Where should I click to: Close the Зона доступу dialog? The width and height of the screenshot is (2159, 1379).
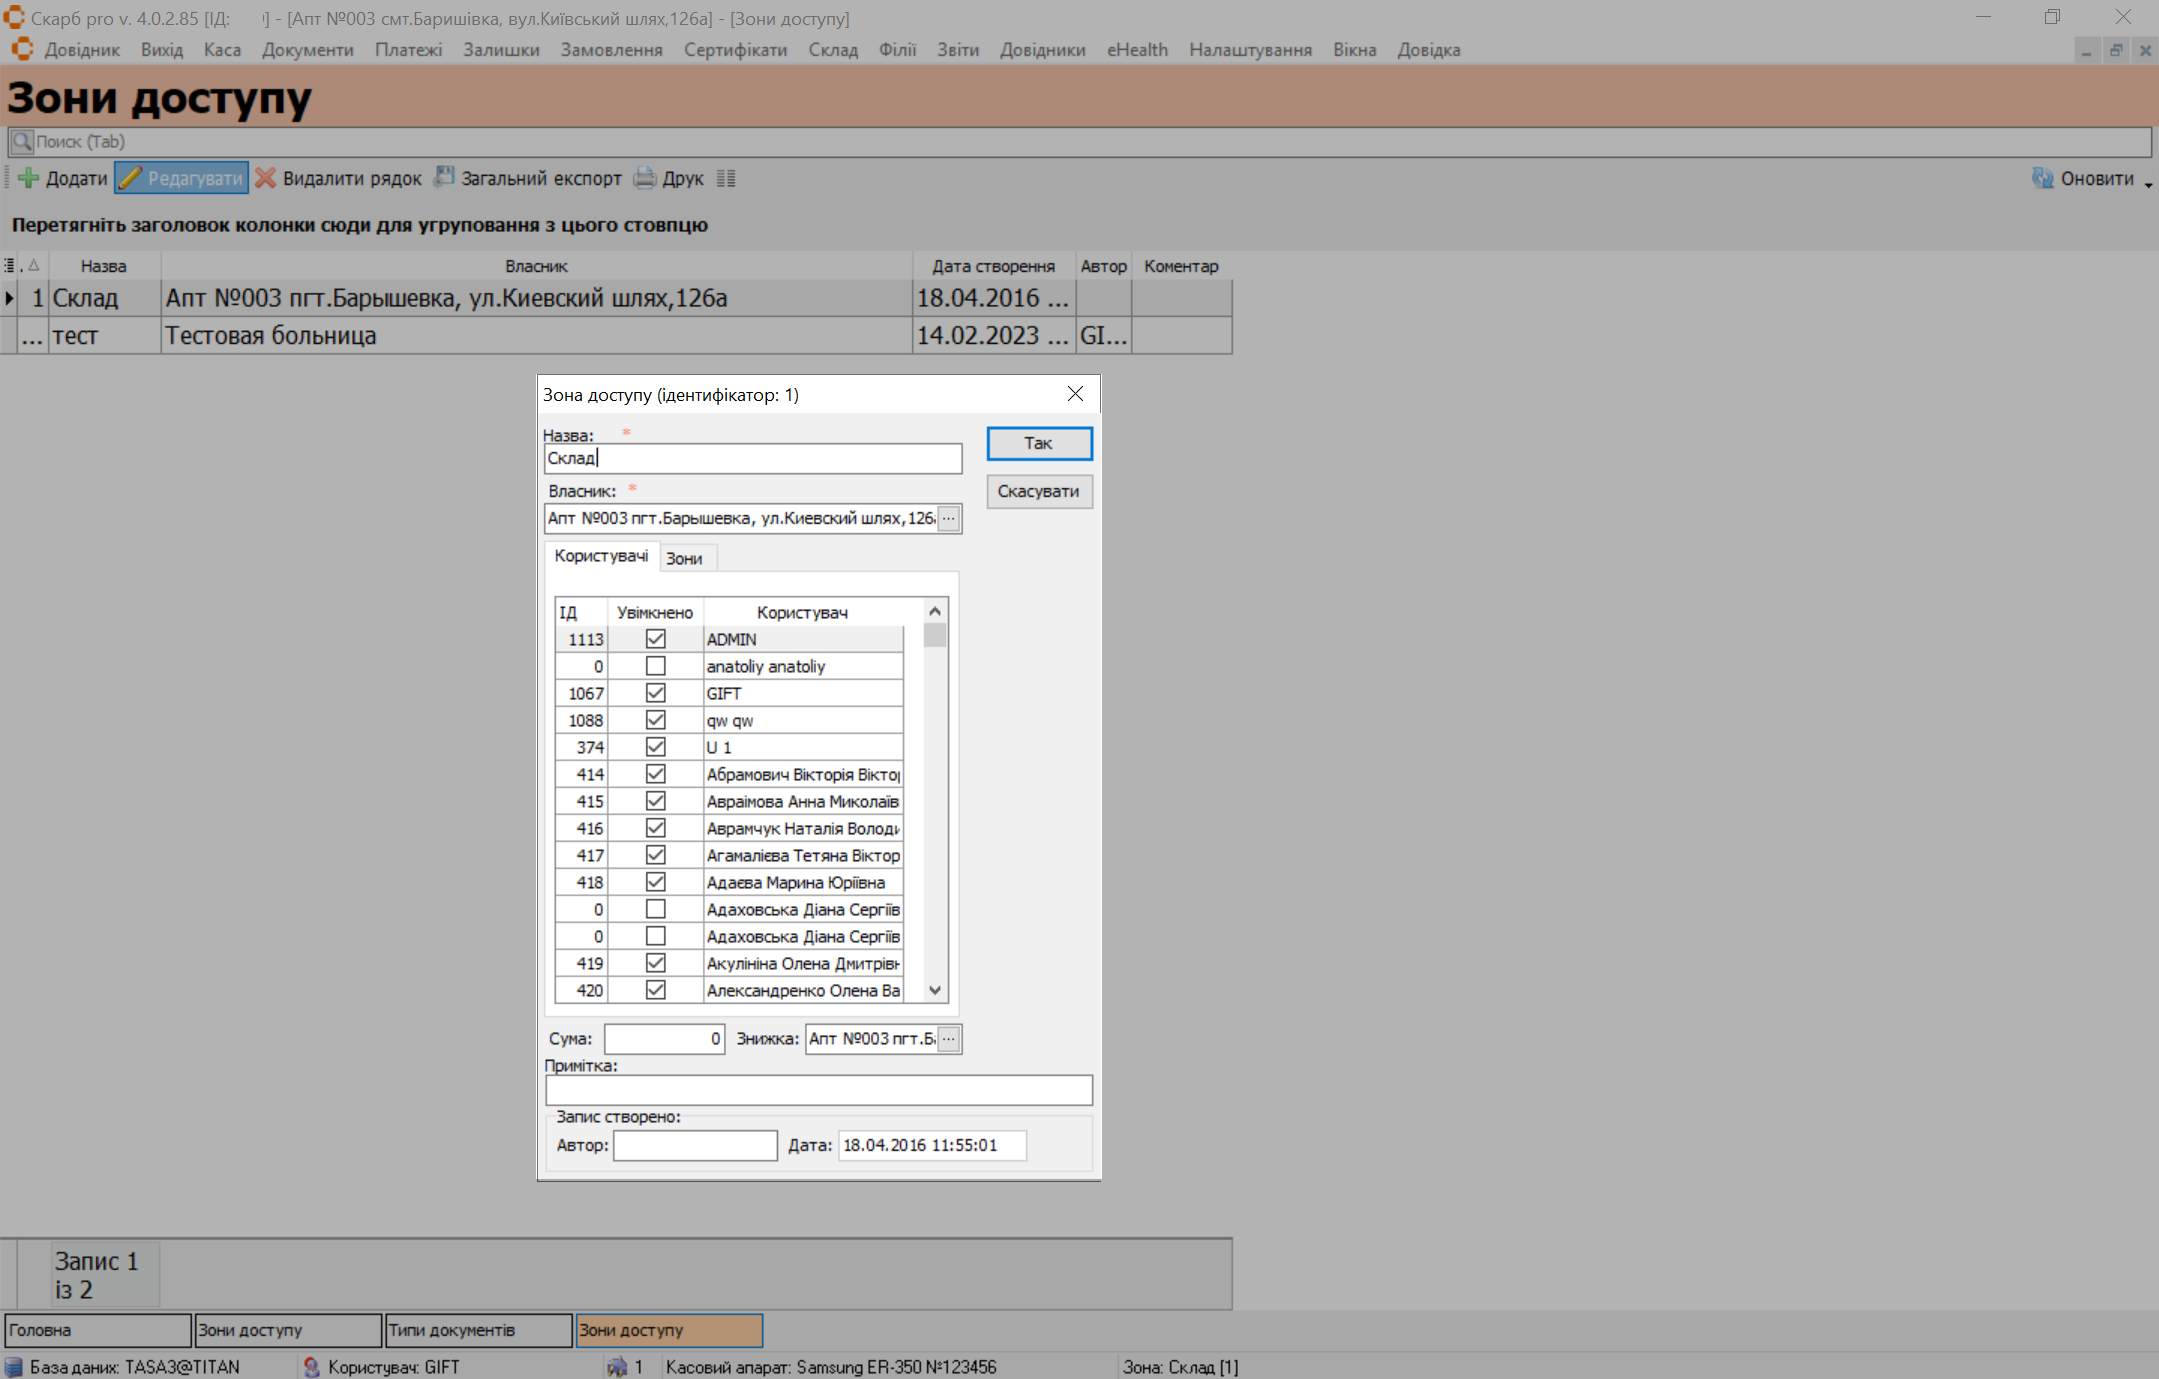1075,394
